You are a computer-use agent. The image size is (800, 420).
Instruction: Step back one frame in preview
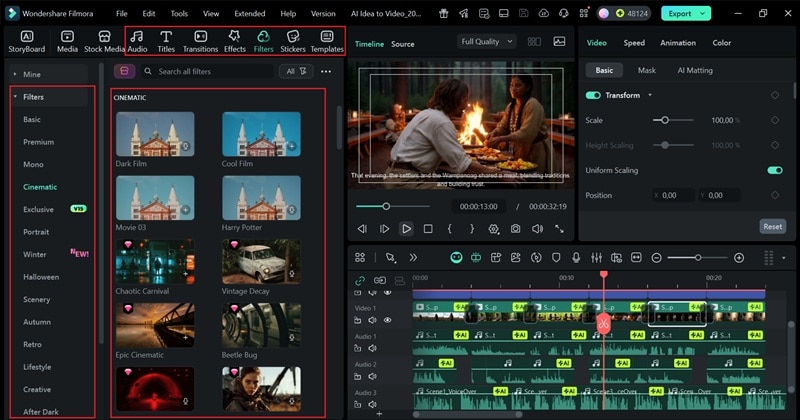[362, 229]
